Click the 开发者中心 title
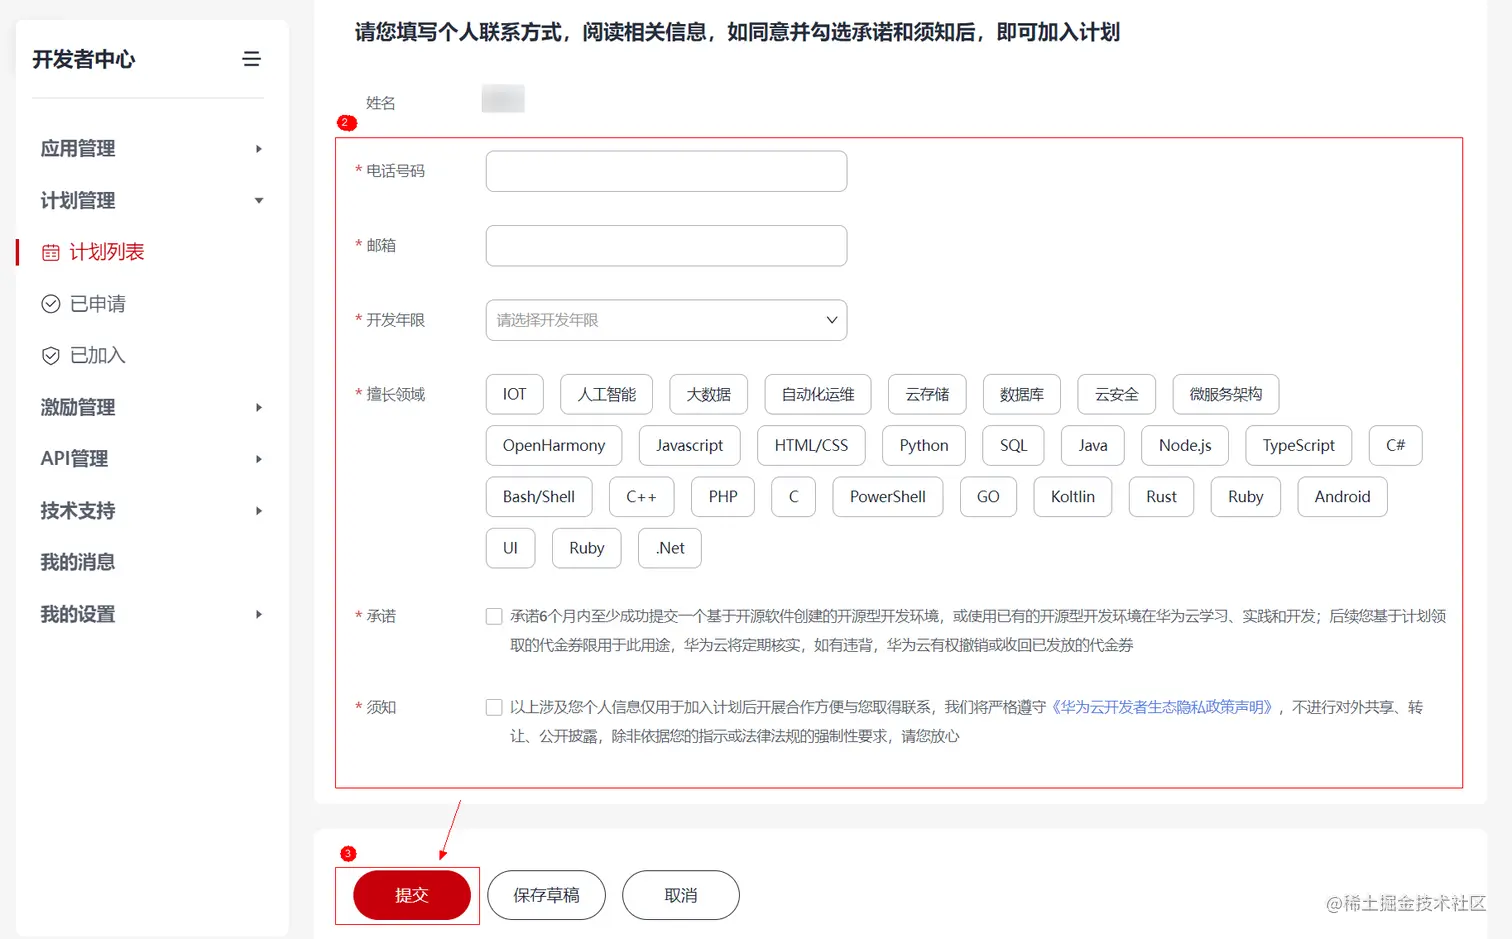Image resolution: width=1512 pixels, height=939 pixels. point(84,59)
